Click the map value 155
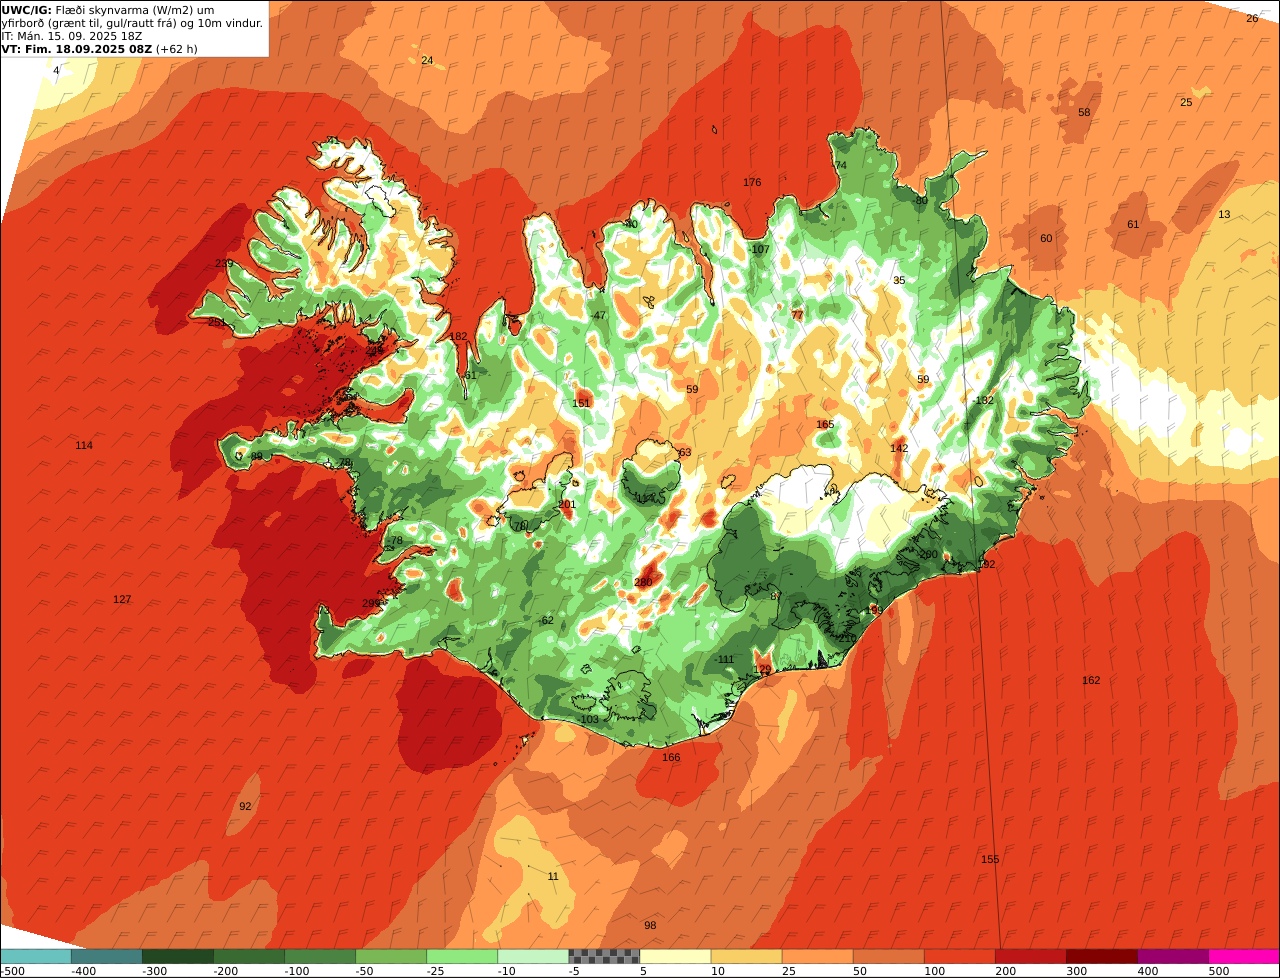Viewport: 1280px width, 978px height. coord(990,859)
